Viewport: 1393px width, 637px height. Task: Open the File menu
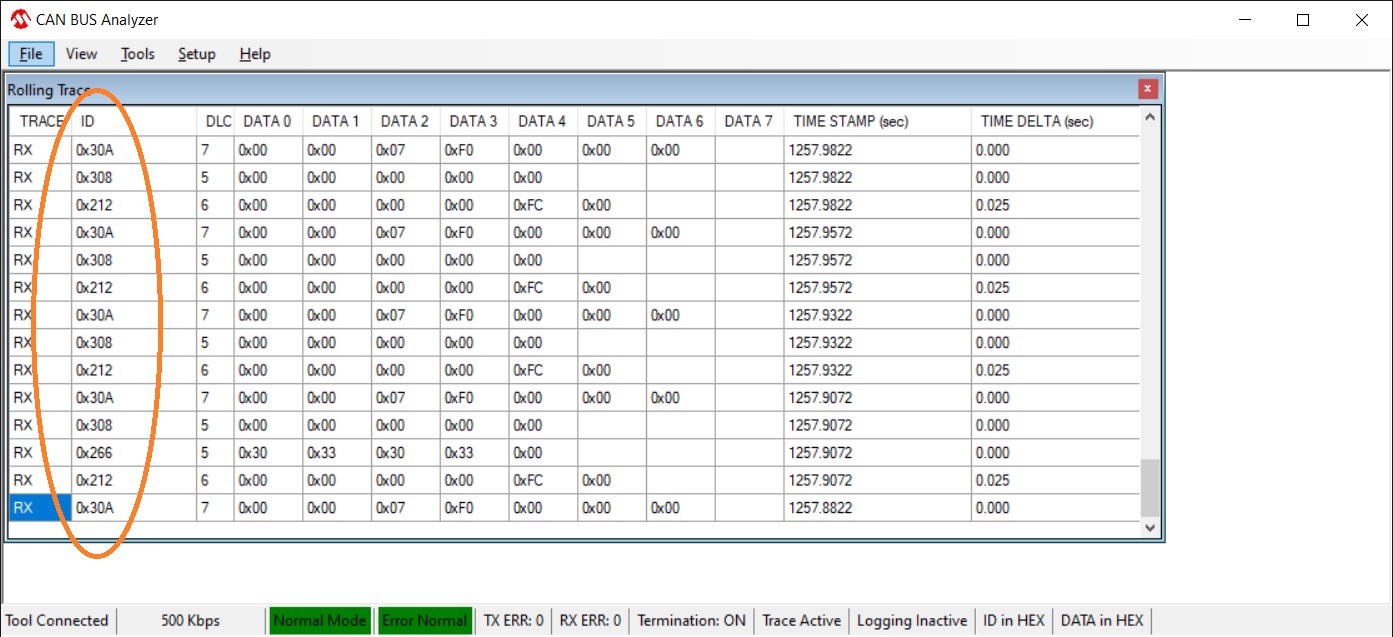(31, 54)
